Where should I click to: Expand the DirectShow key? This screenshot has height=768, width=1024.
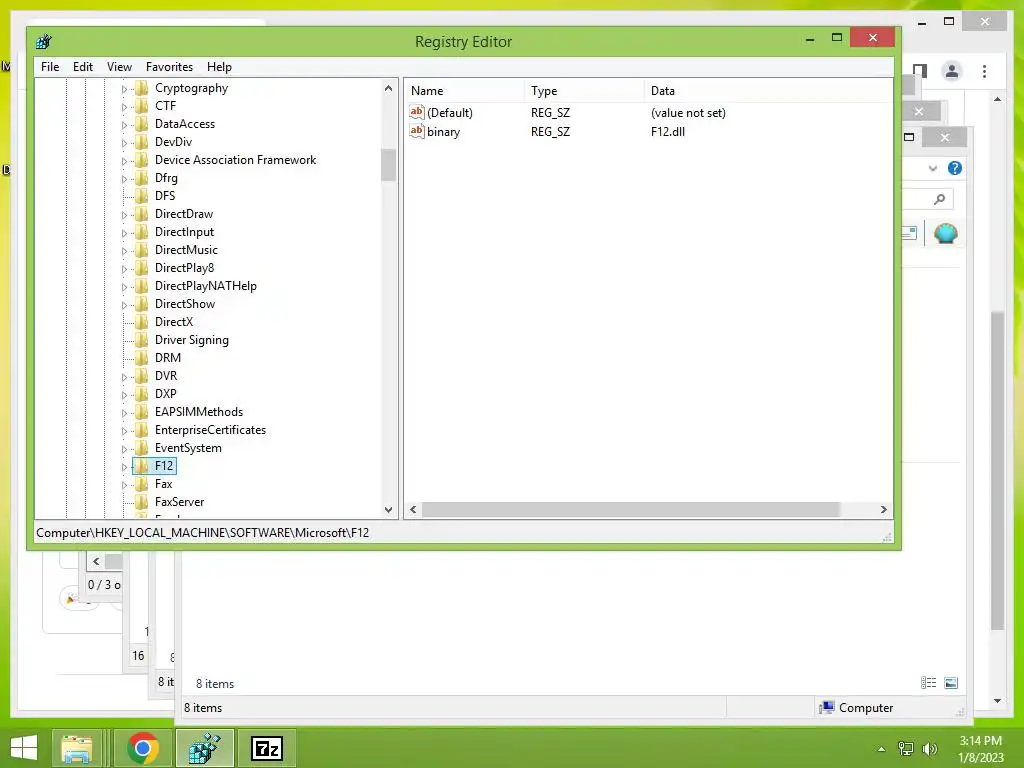[124, 305]
